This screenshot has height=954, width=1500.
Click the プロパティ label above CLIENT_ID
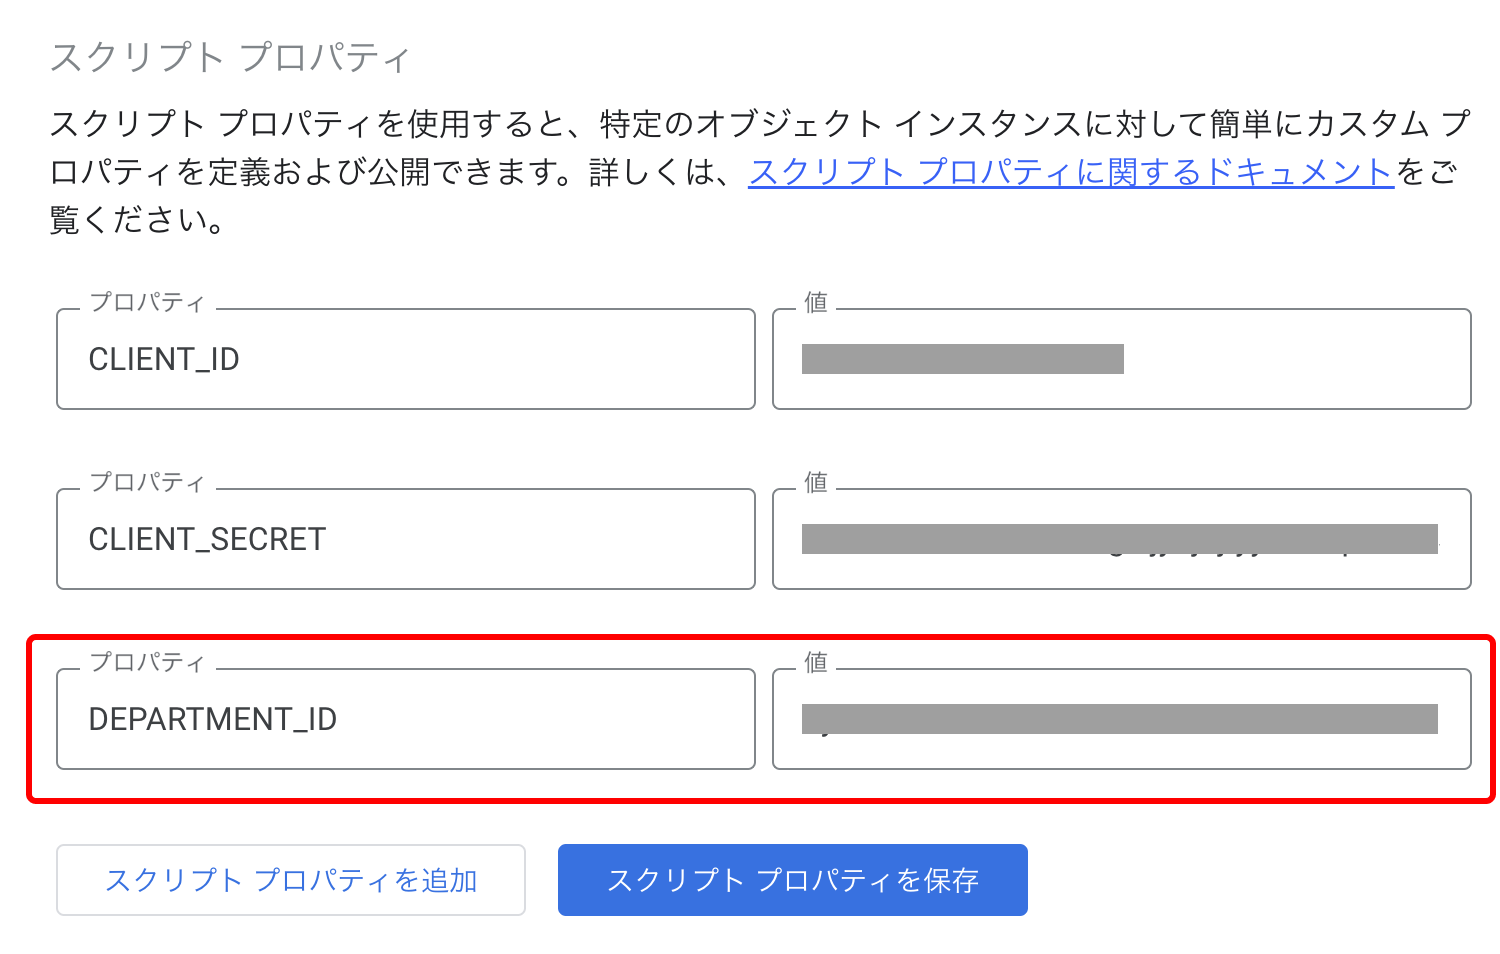(147, 302)
